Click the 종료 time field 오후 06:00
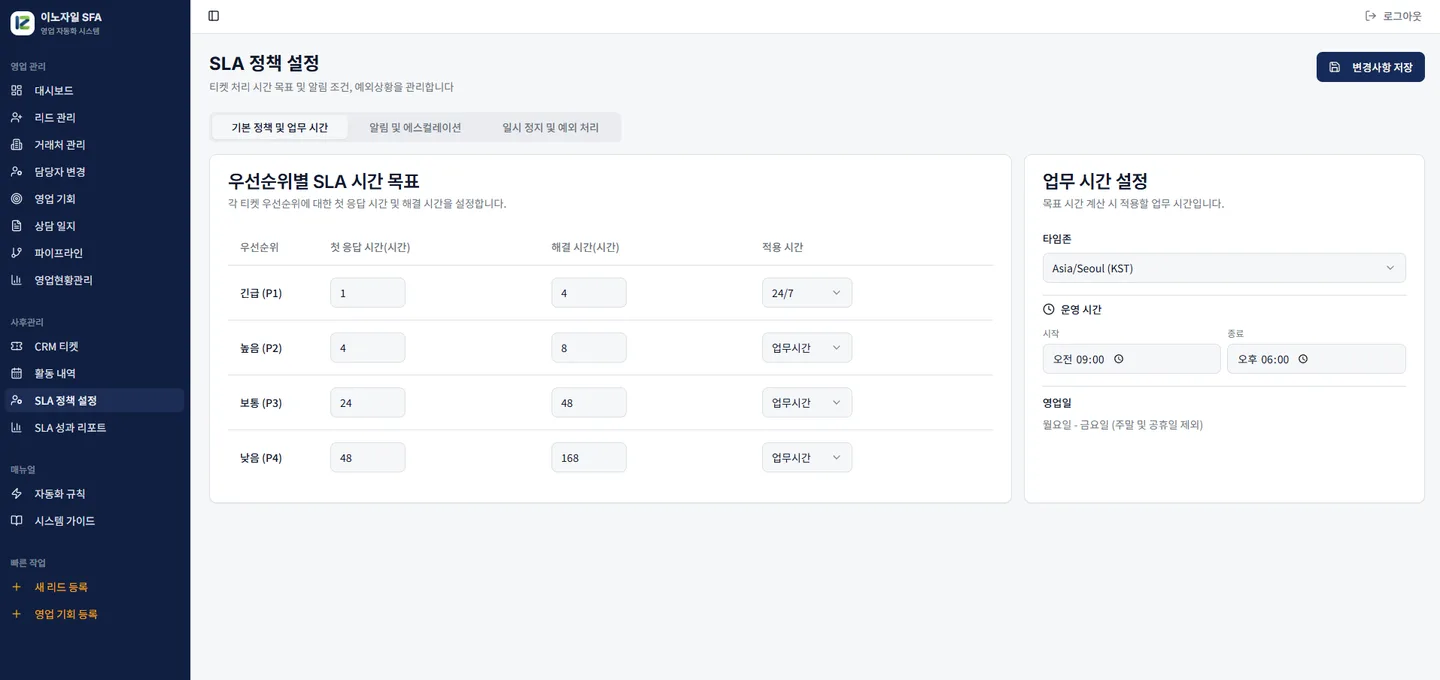 [1316, 359]
